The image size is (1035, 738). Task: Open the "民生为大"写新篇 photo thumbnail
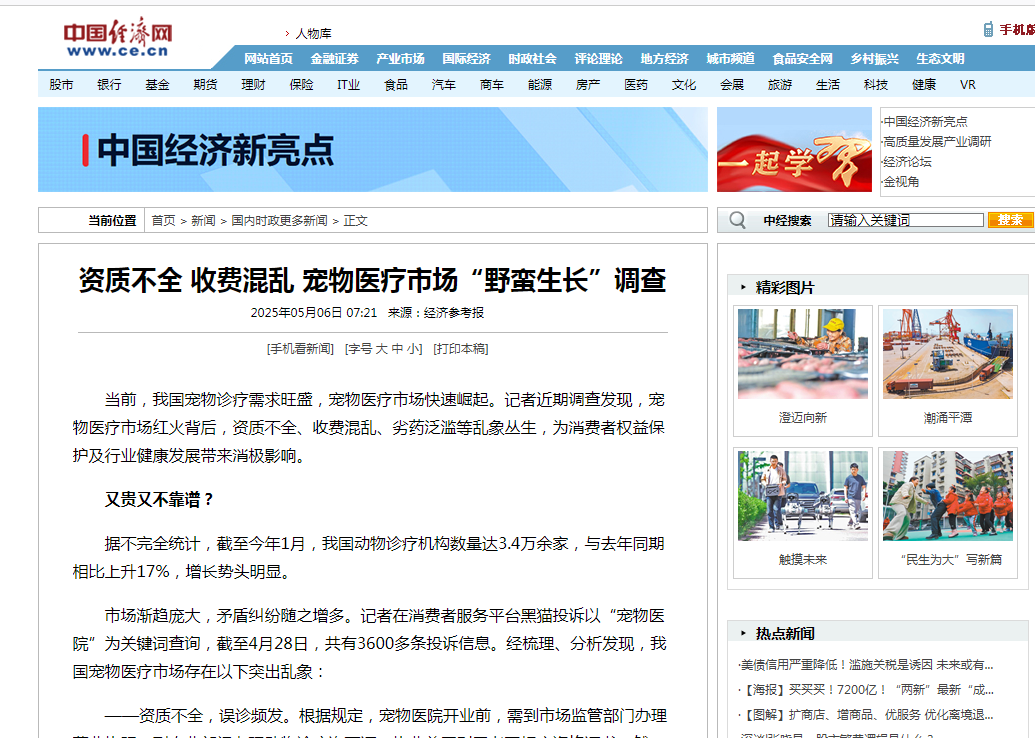[x=948, y=496]
